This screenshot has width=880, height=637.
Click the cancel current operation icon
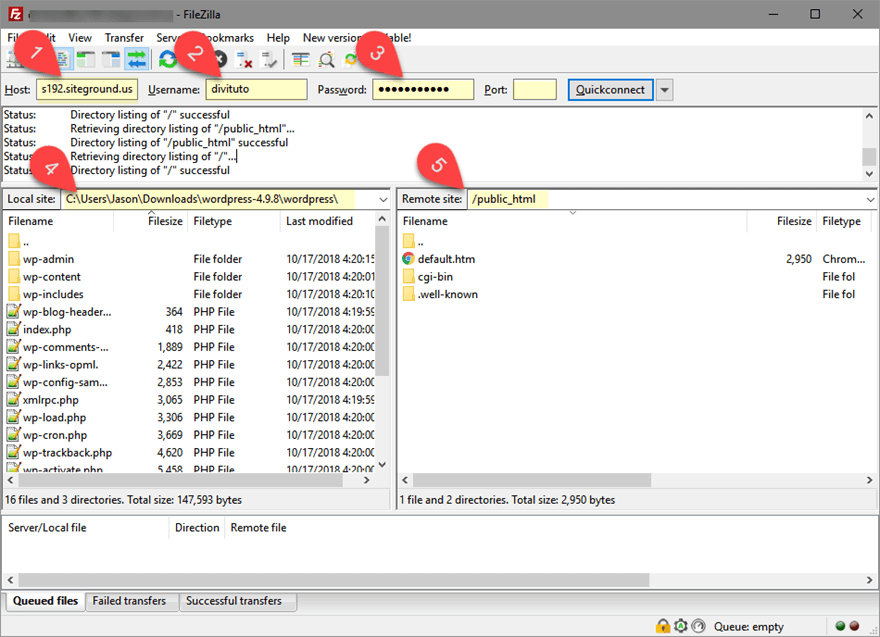(x=220, y=59)
